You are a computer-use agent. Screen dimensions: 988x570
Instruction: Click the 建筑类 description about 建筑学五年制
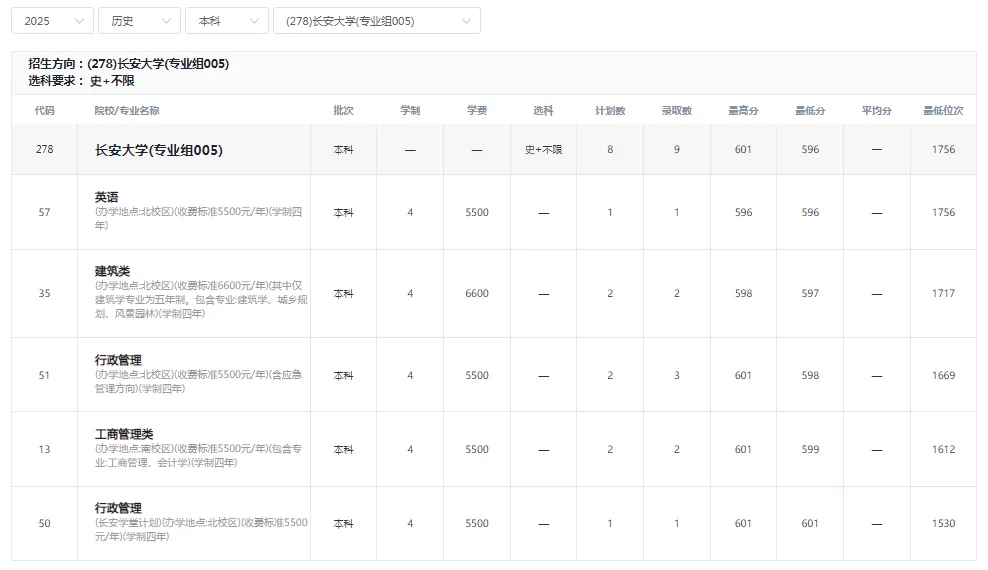coord(201,299)
